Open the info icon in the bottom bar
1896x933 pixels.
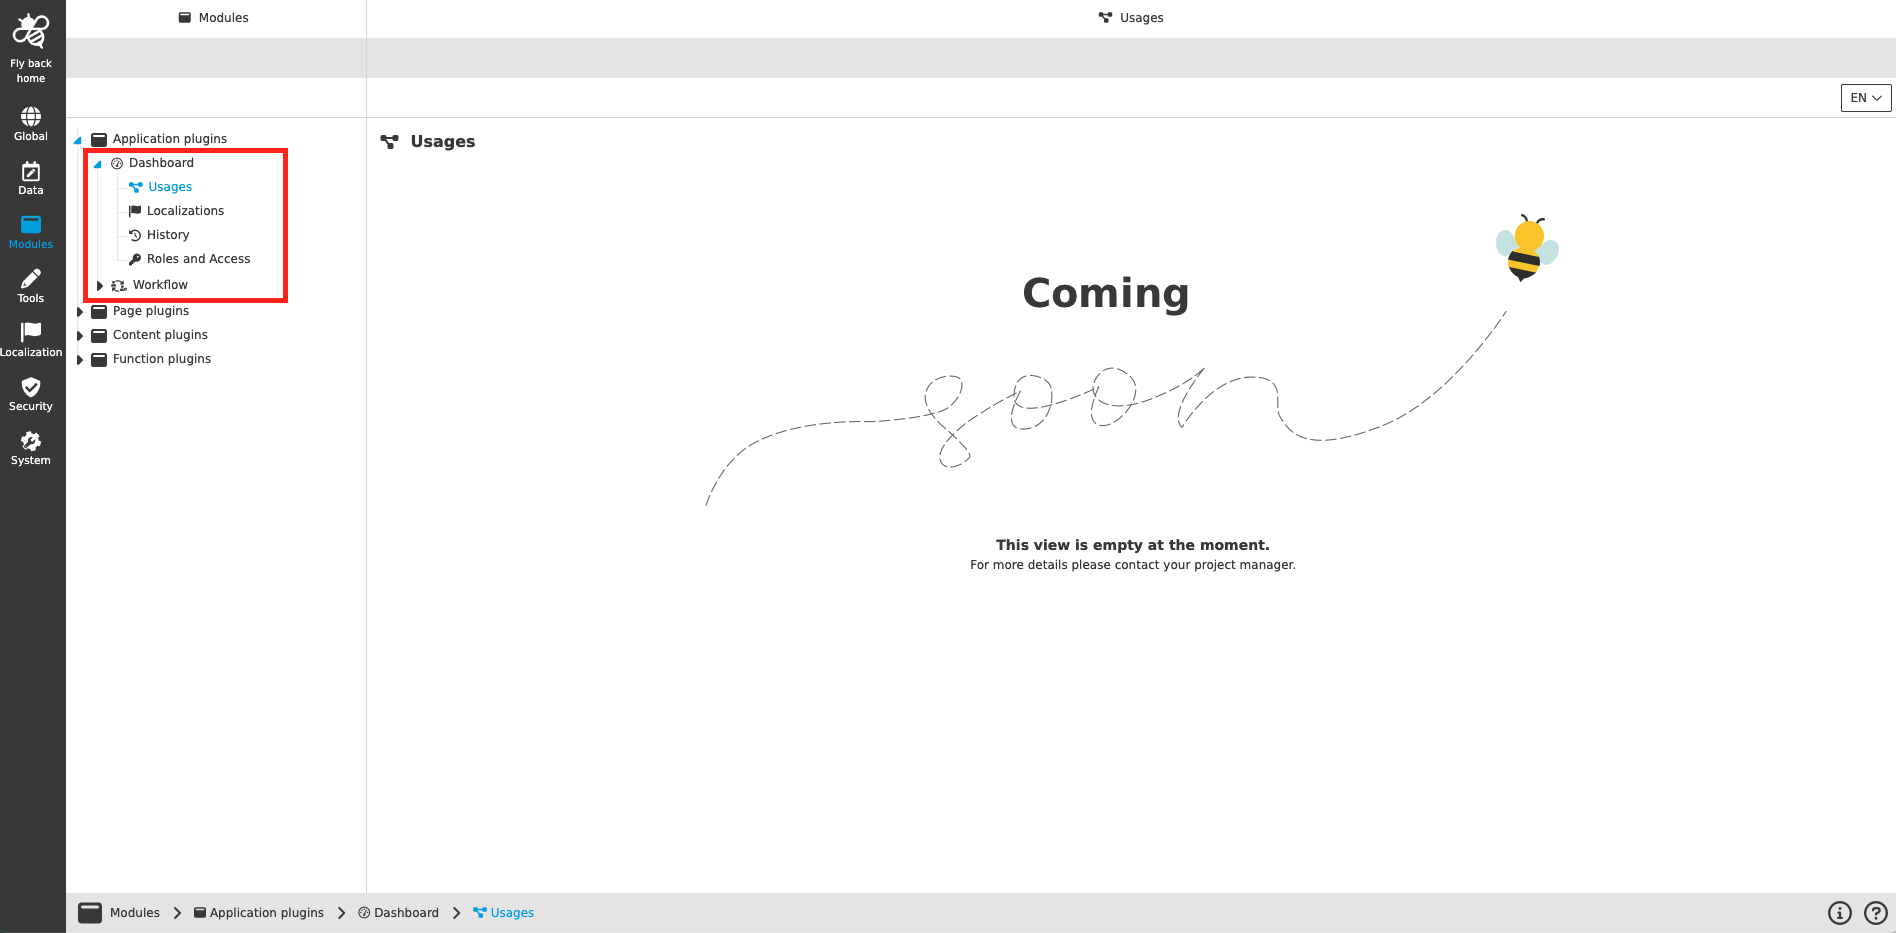click(1840, 912)
